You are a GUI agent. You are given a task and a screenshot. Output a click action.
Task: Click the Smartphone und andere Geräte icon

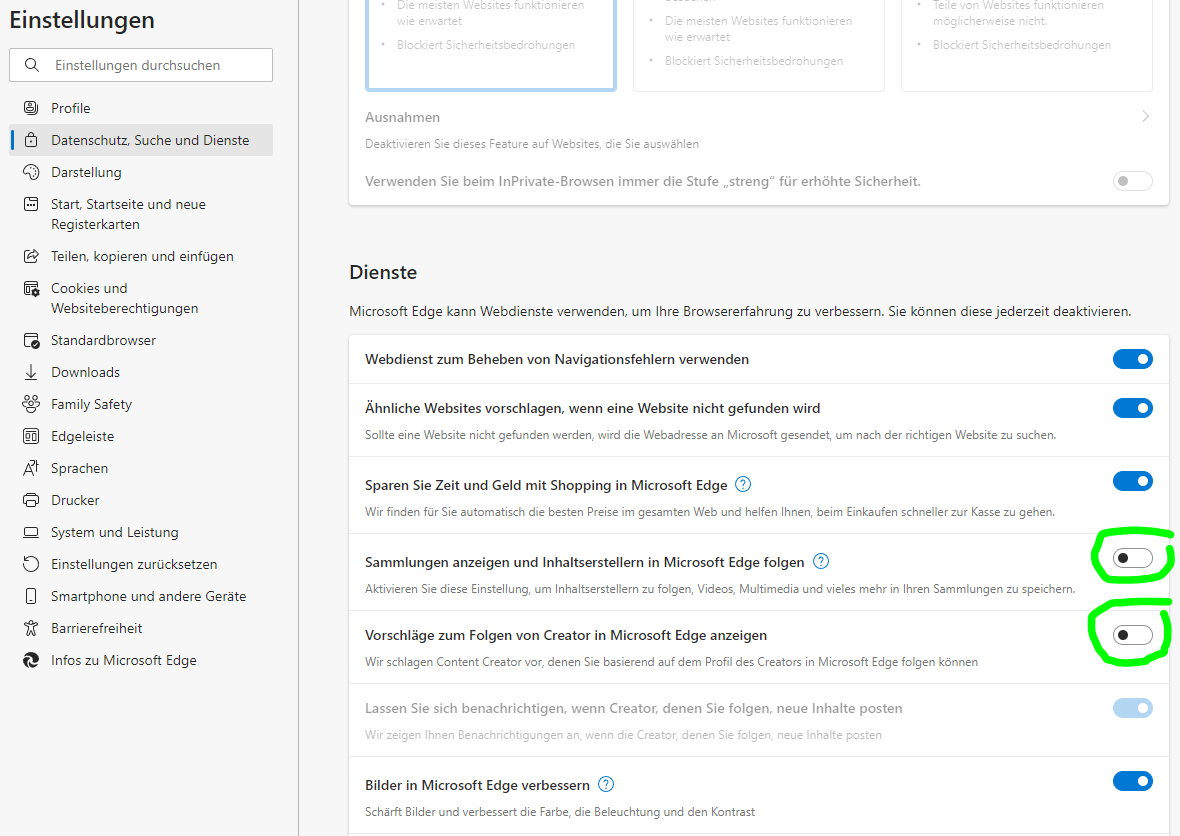coord(31,596)
